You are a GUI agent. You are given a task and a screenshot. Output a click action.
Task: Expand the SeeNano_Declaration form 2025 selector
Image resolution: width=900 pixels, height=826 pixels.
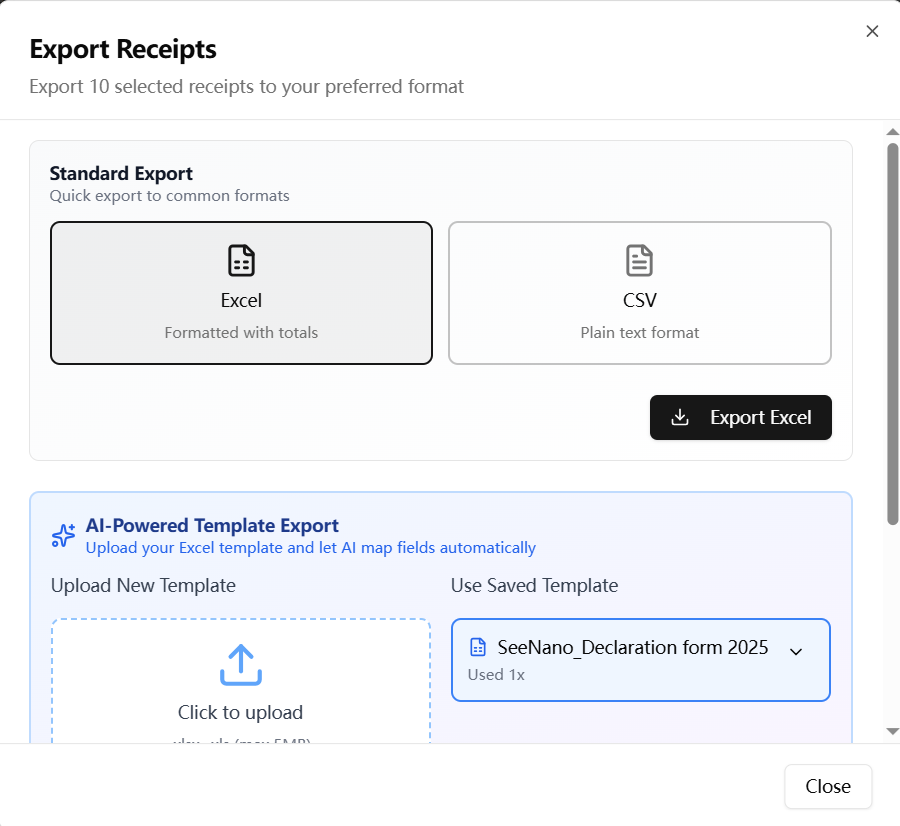coord(640,659)
